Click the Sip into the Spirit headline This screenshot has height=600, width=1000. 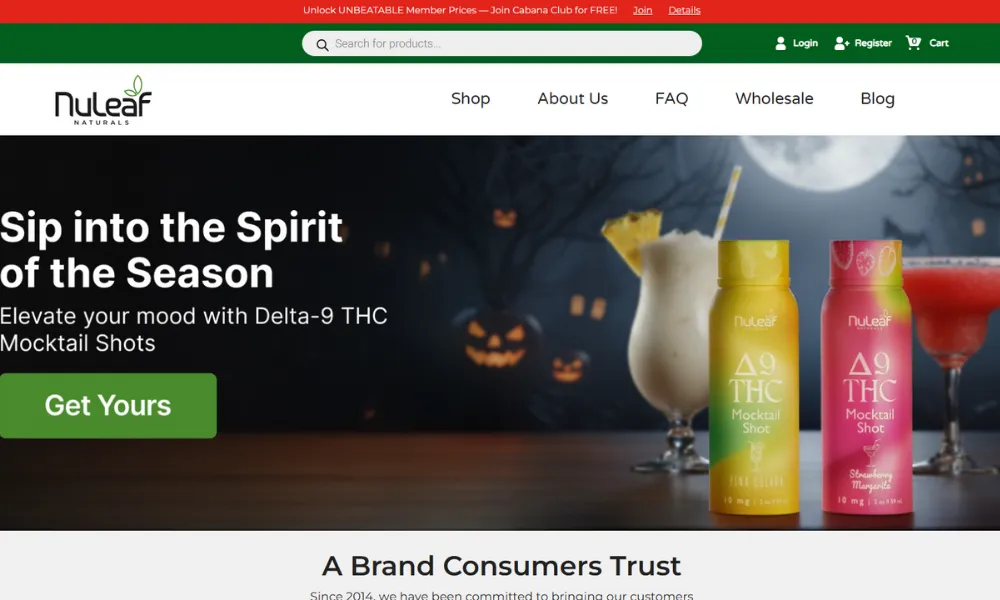172,250
